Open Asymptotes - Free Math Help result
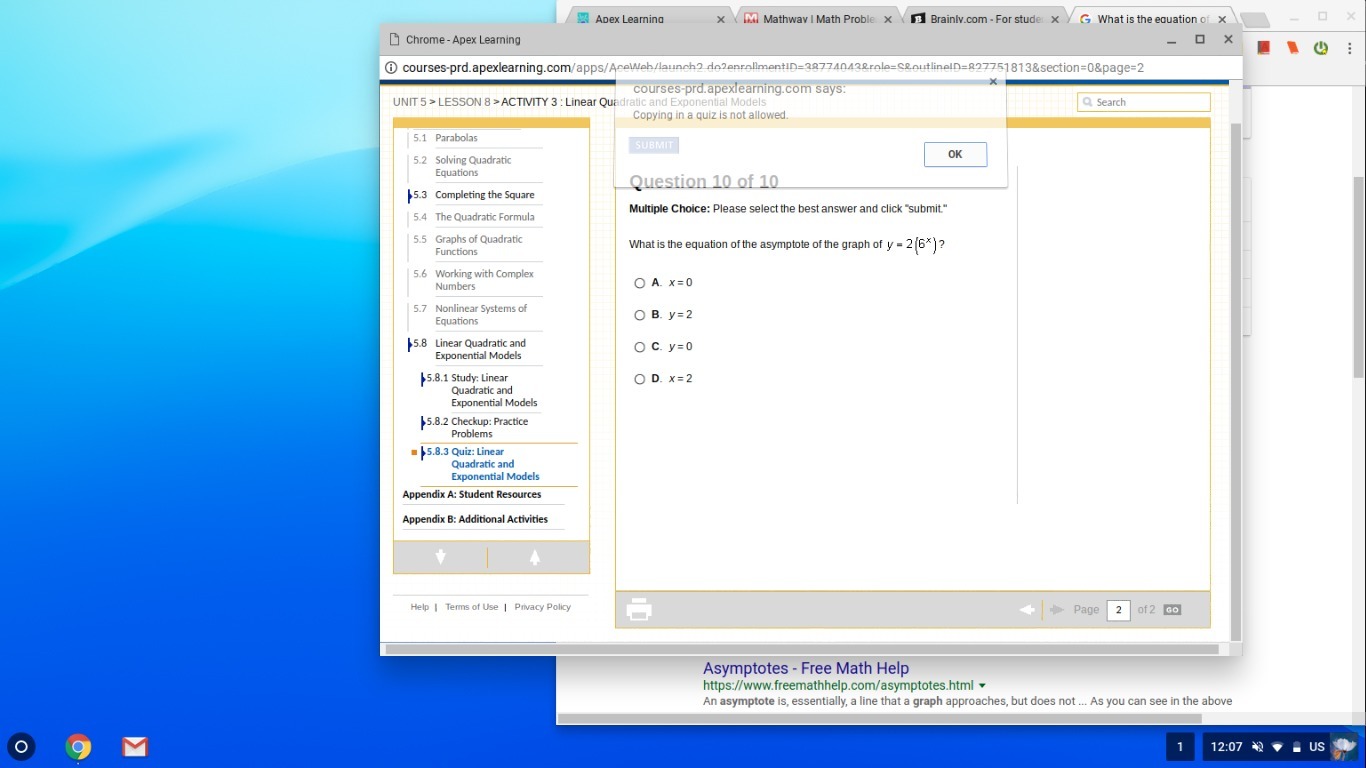 pos(806,669)
